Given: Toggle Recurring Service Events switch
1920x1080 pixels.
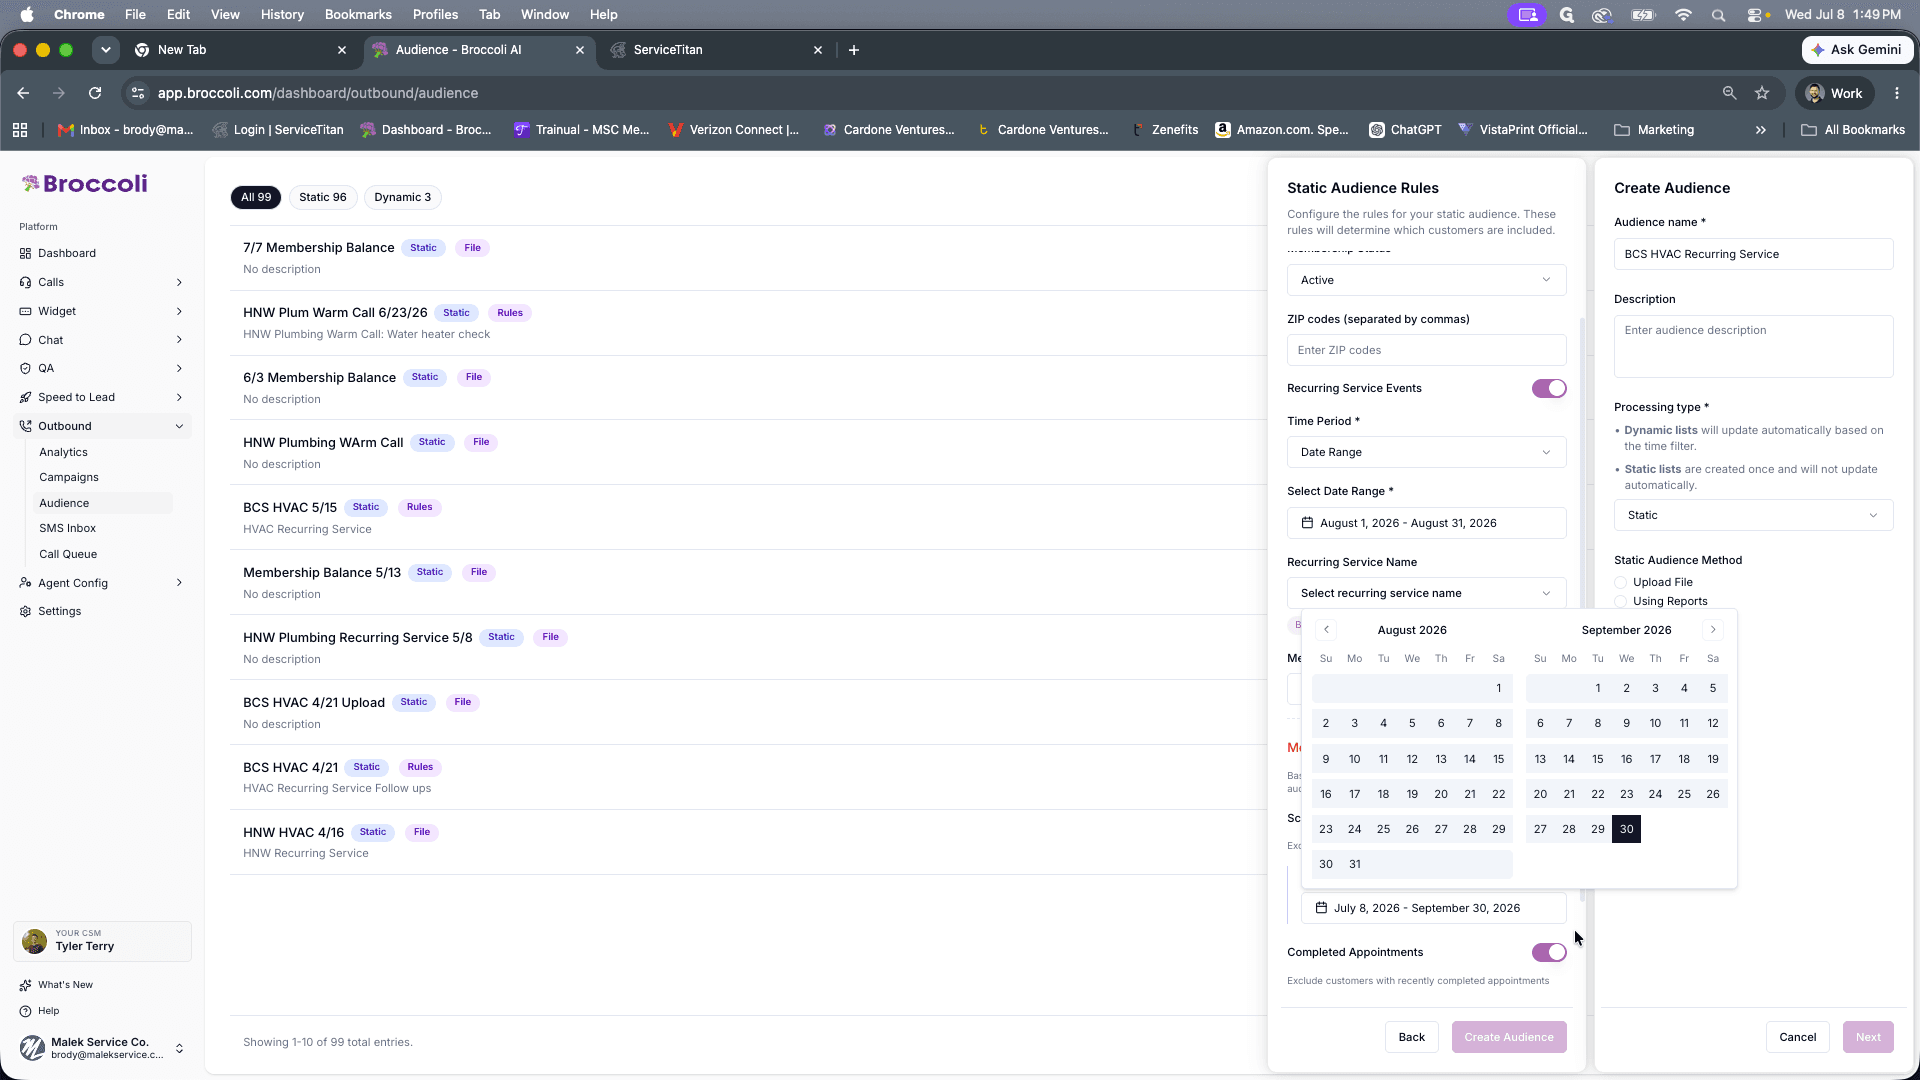Looking at the screenshot, I should tap(1549, 388).
